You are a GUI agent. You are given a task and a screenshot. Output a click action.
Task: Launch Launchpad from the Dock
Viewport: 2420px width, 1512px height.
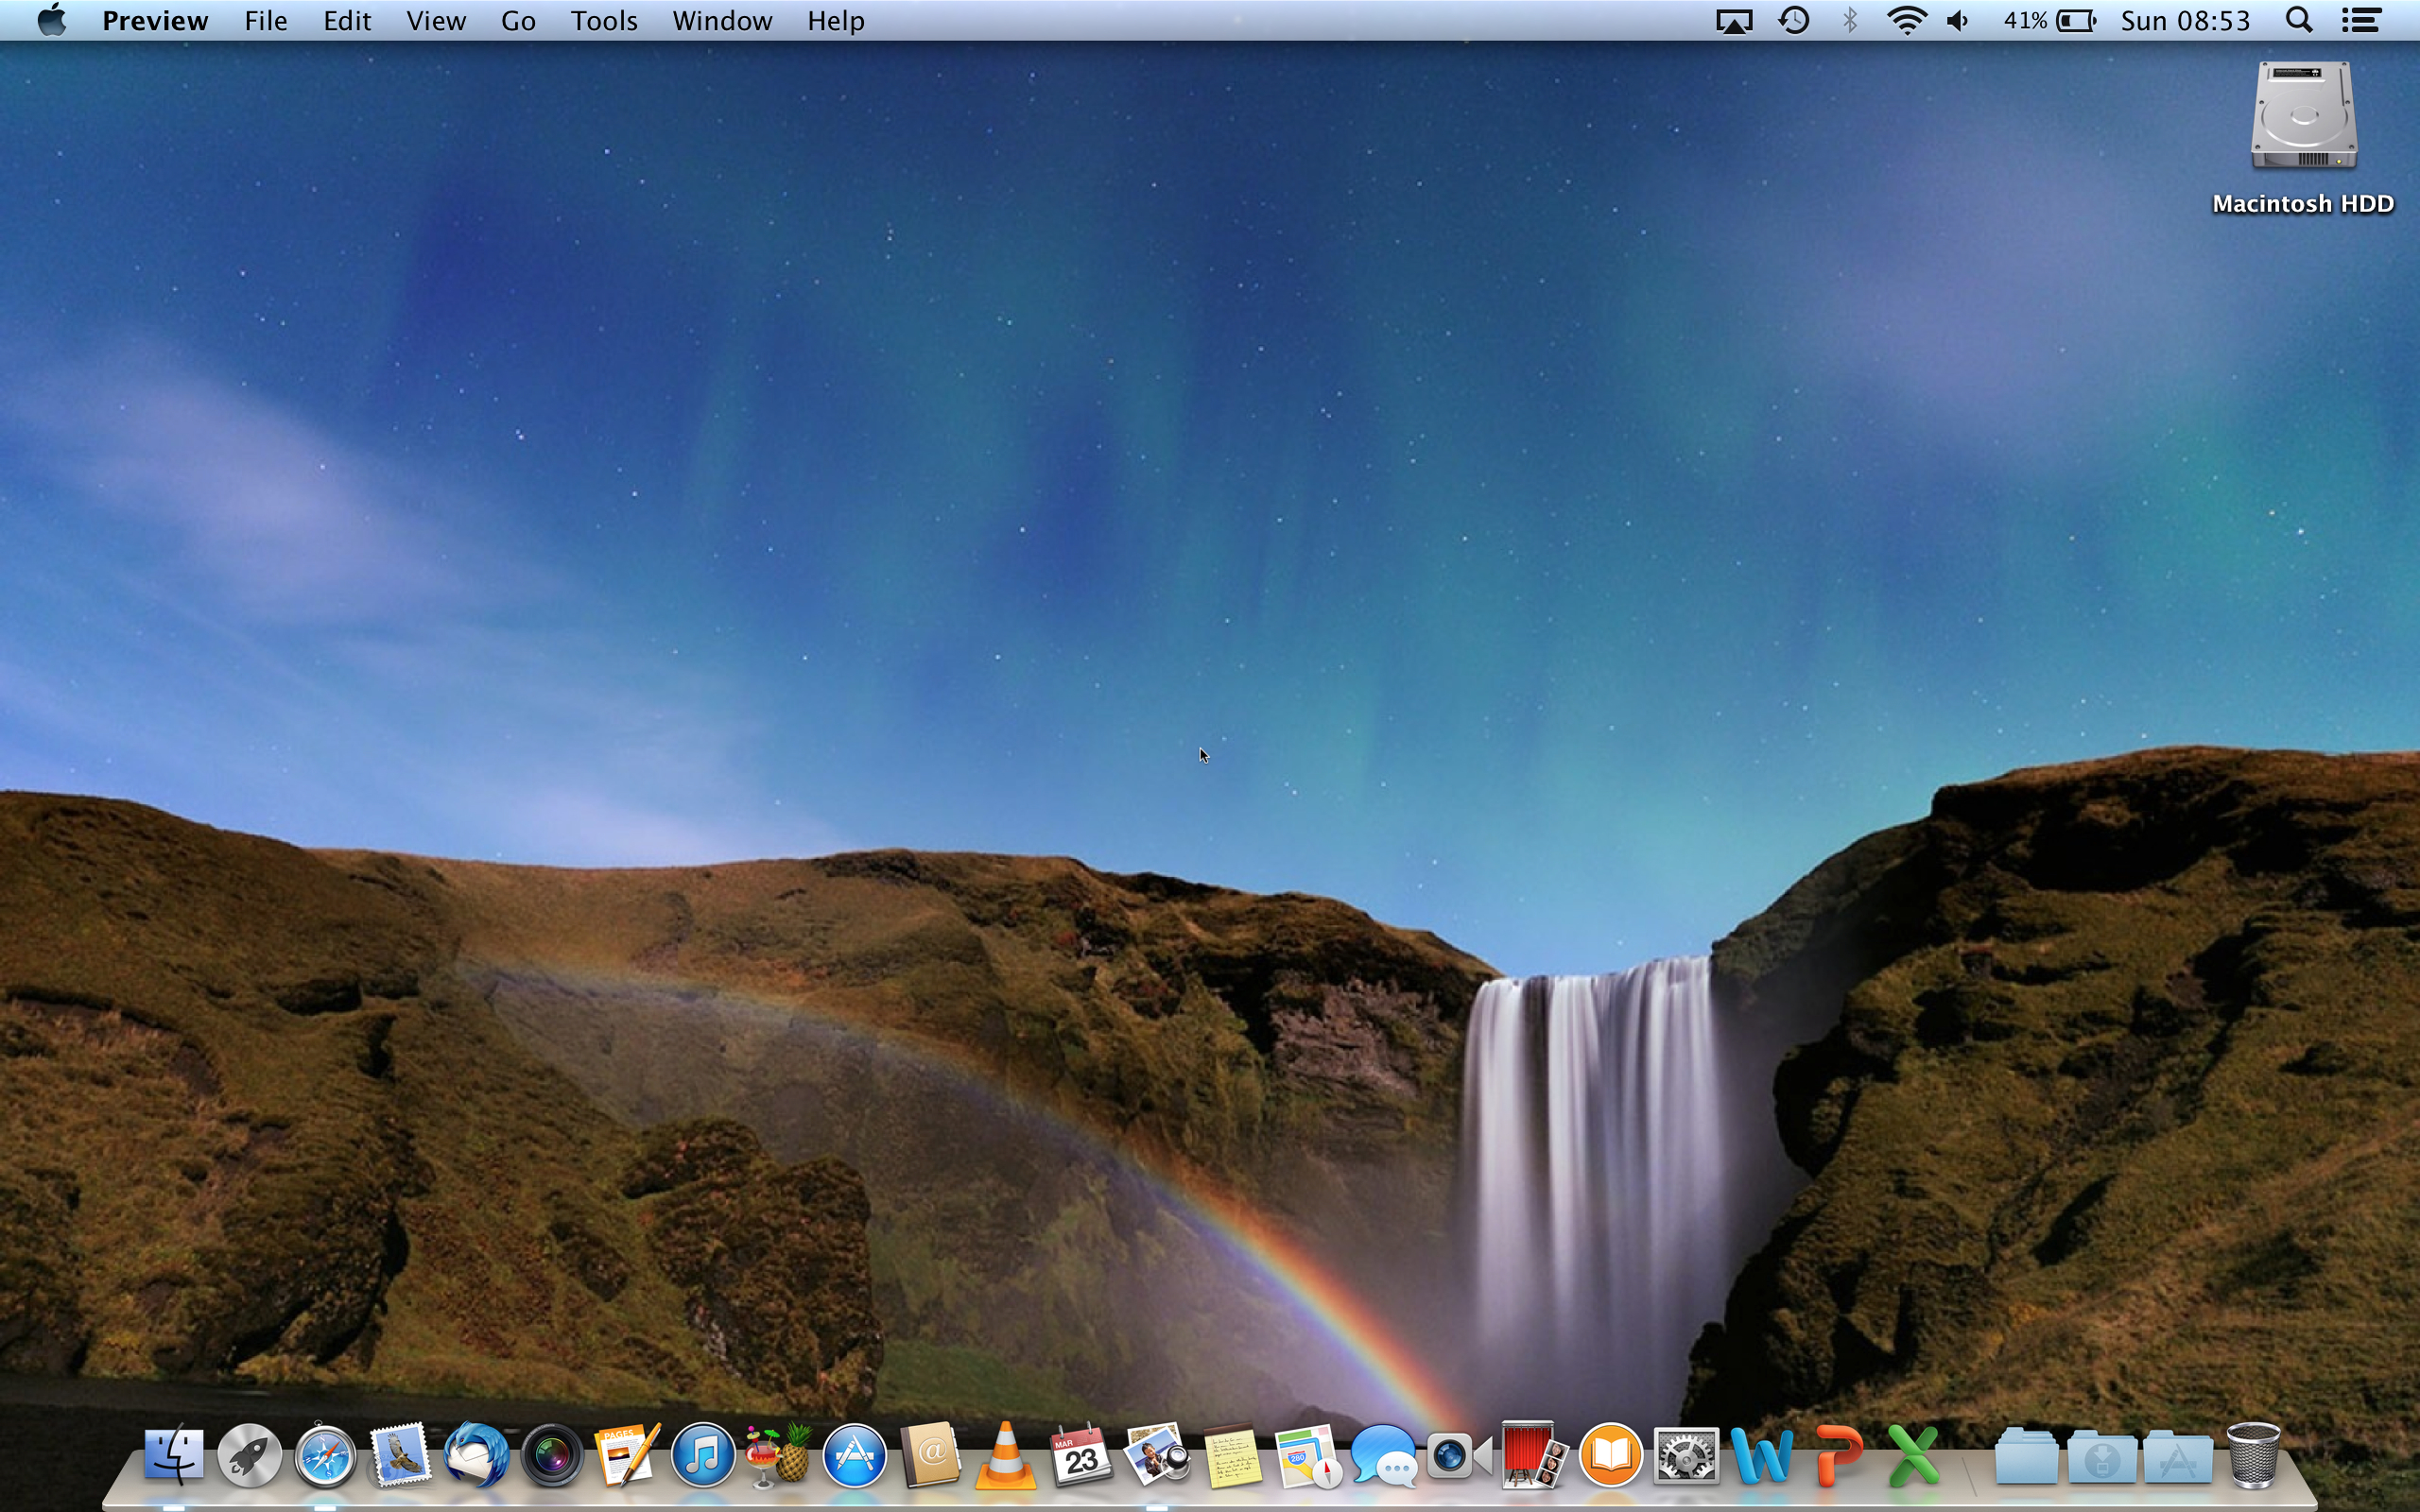point(250,1455)
